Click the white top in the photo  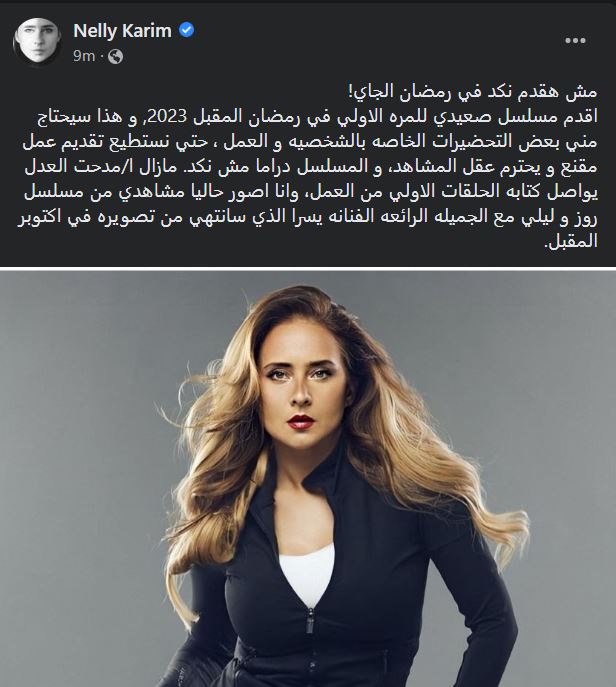tap(307, 572)
